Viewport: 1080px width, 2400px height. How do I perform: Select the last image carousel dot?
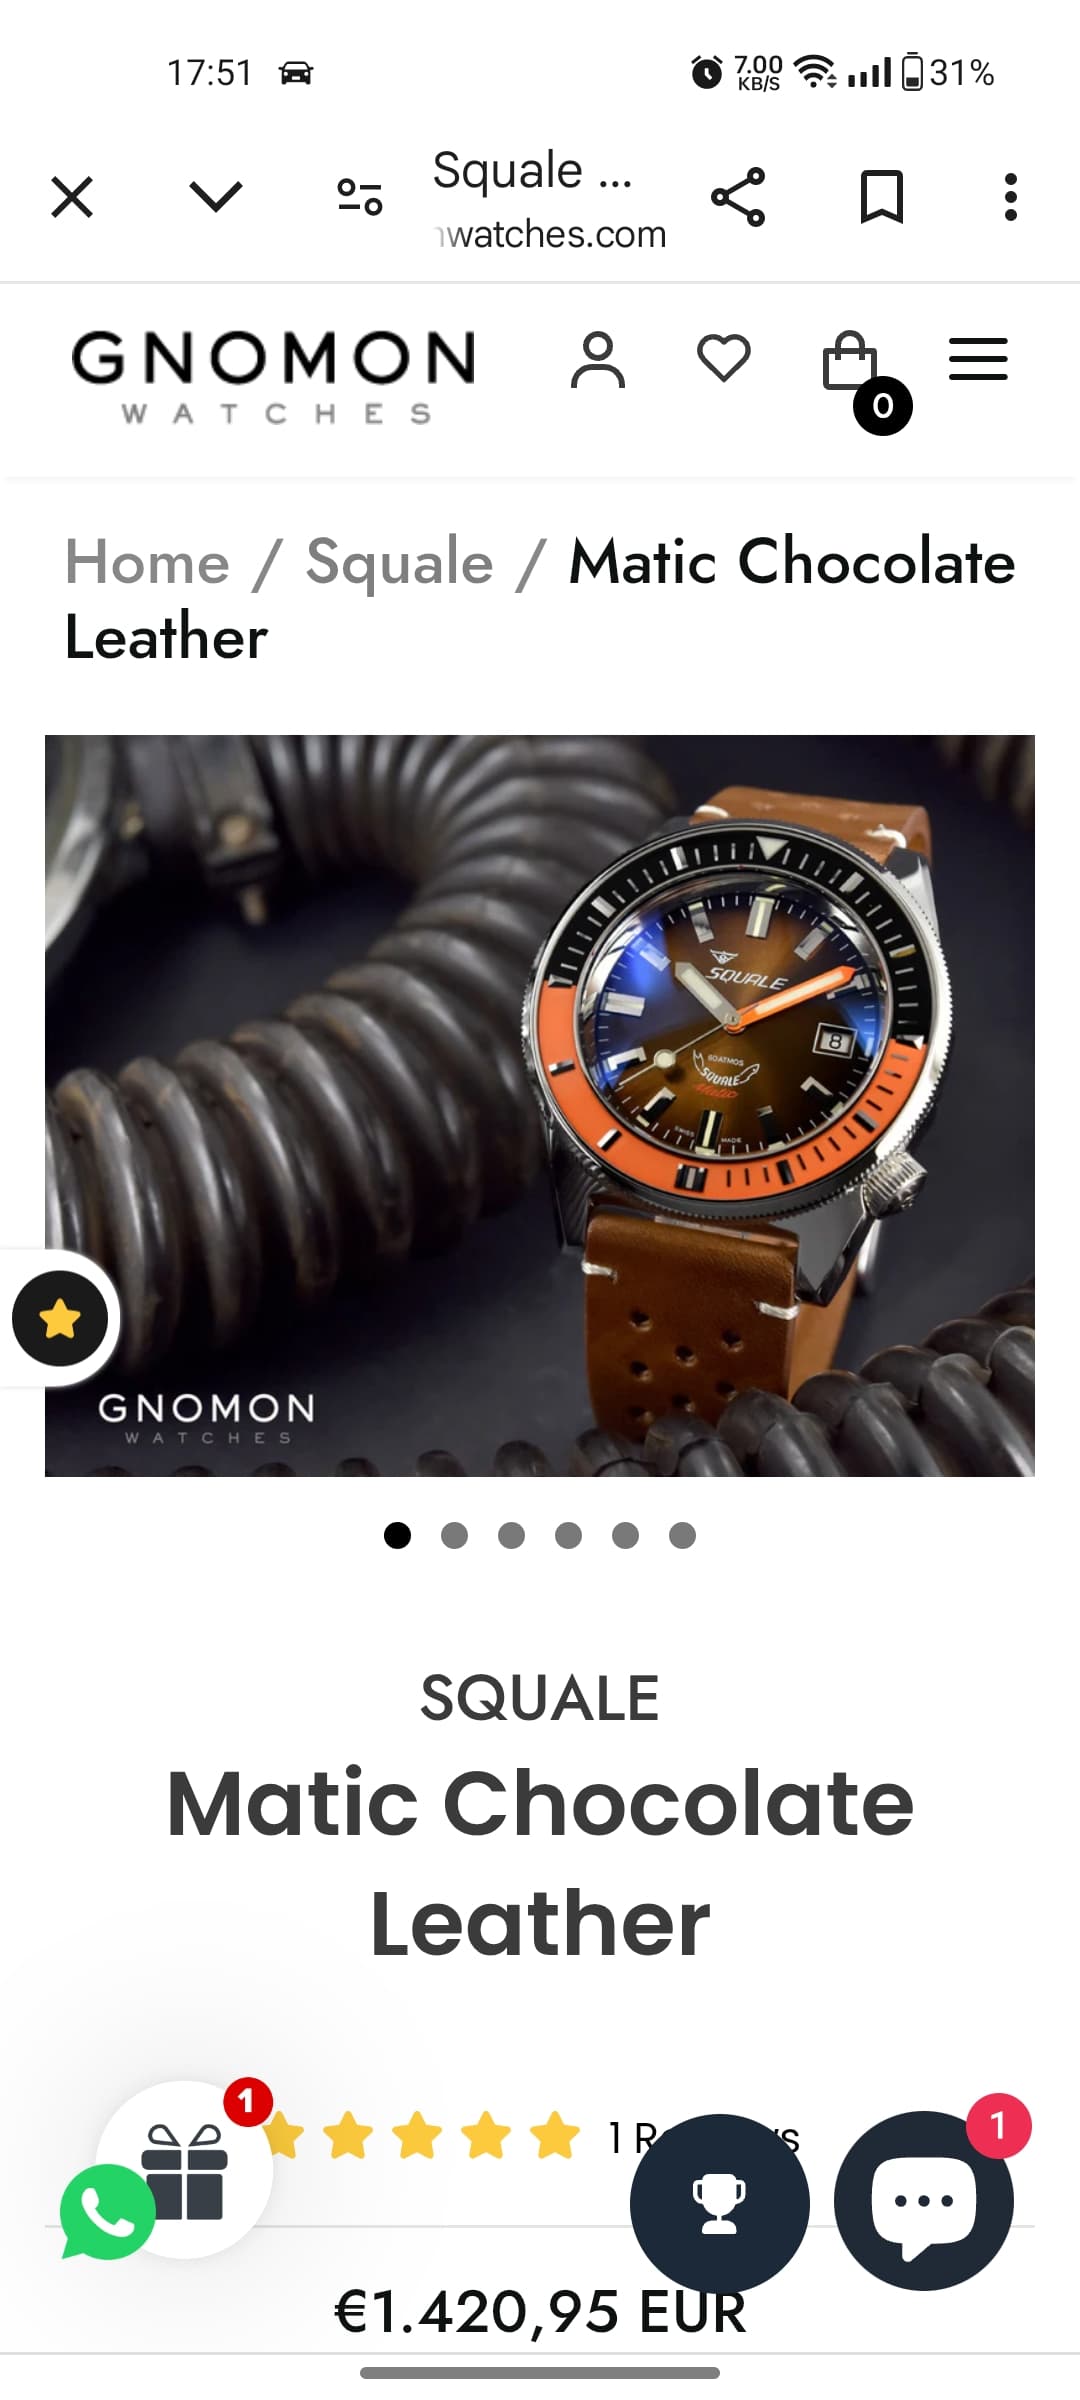click(x=682, y=1535)
